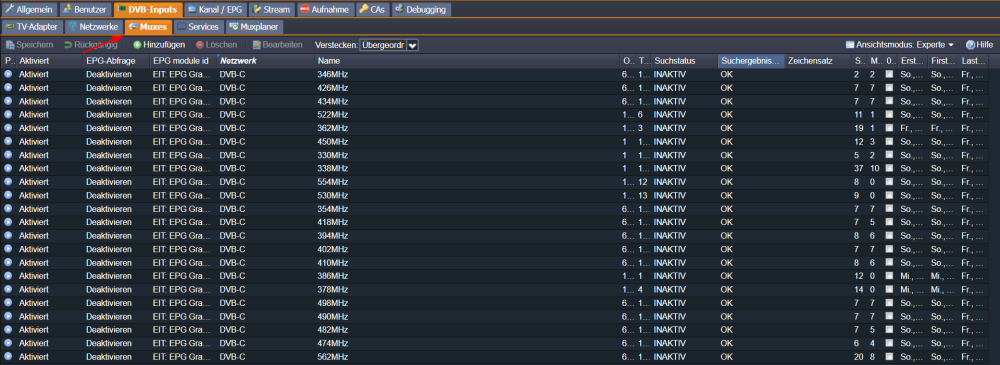The image size is (1000, 365).
Task: Switch to the Debugging tab
Action: pos(422,10)
